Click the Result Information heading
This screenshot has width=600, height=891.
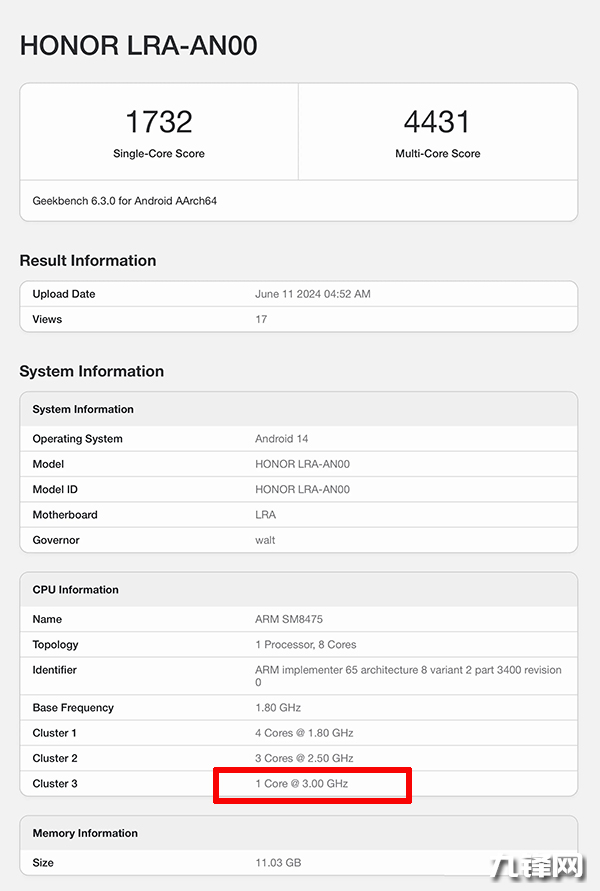point(88,261)
